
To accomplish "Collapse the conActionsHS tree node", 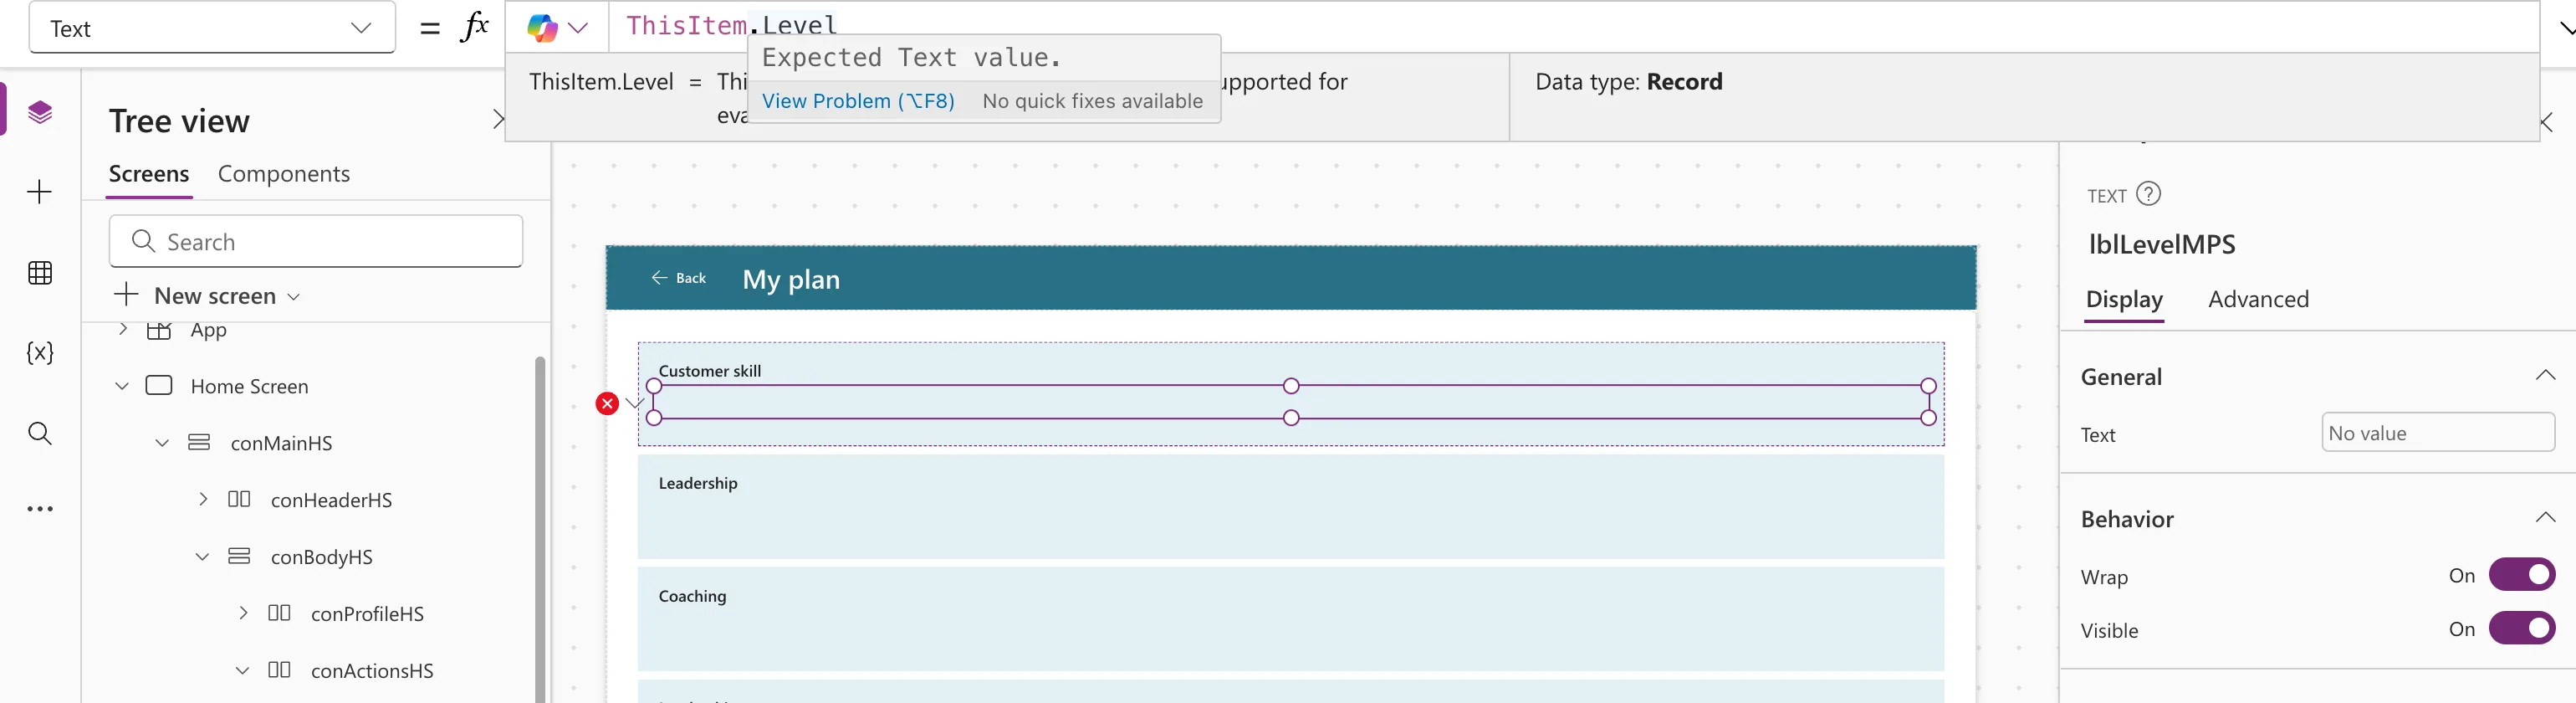I will [x=242, y=670].
